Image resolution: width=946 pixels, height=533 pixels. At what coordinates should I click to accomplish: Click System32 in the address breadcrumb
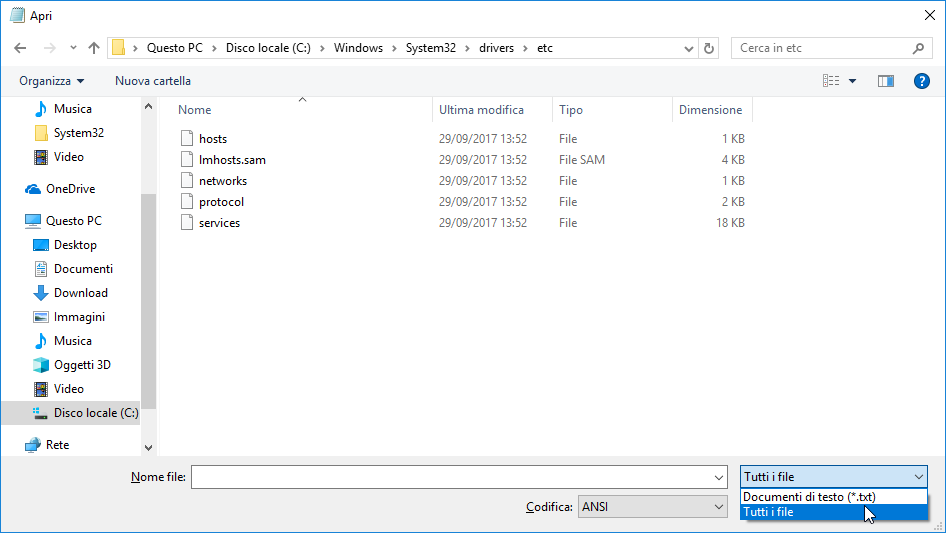click(430, 48)
